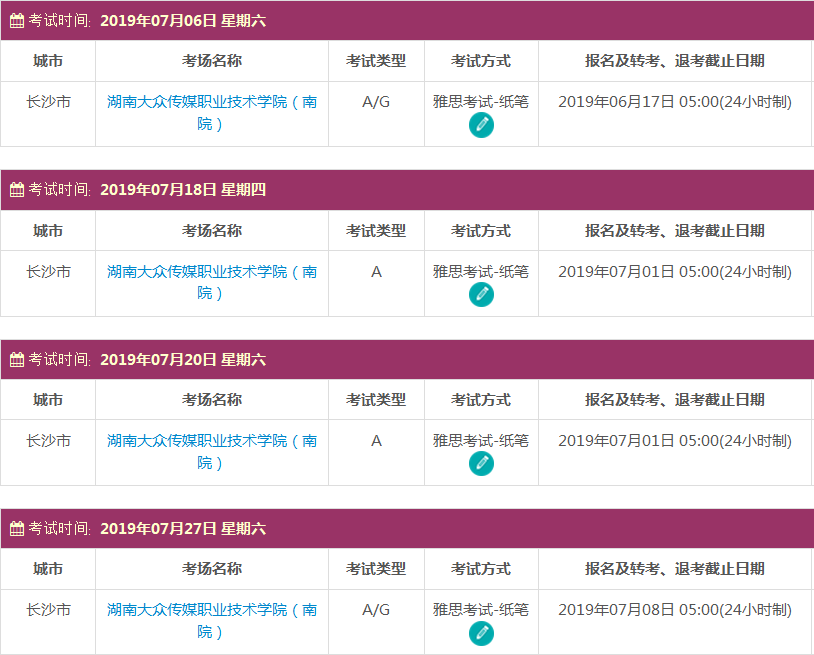Click the pencil icon in the July 06 row
The width and height of the screenshot is (814, 655).
tap(481, 124)
